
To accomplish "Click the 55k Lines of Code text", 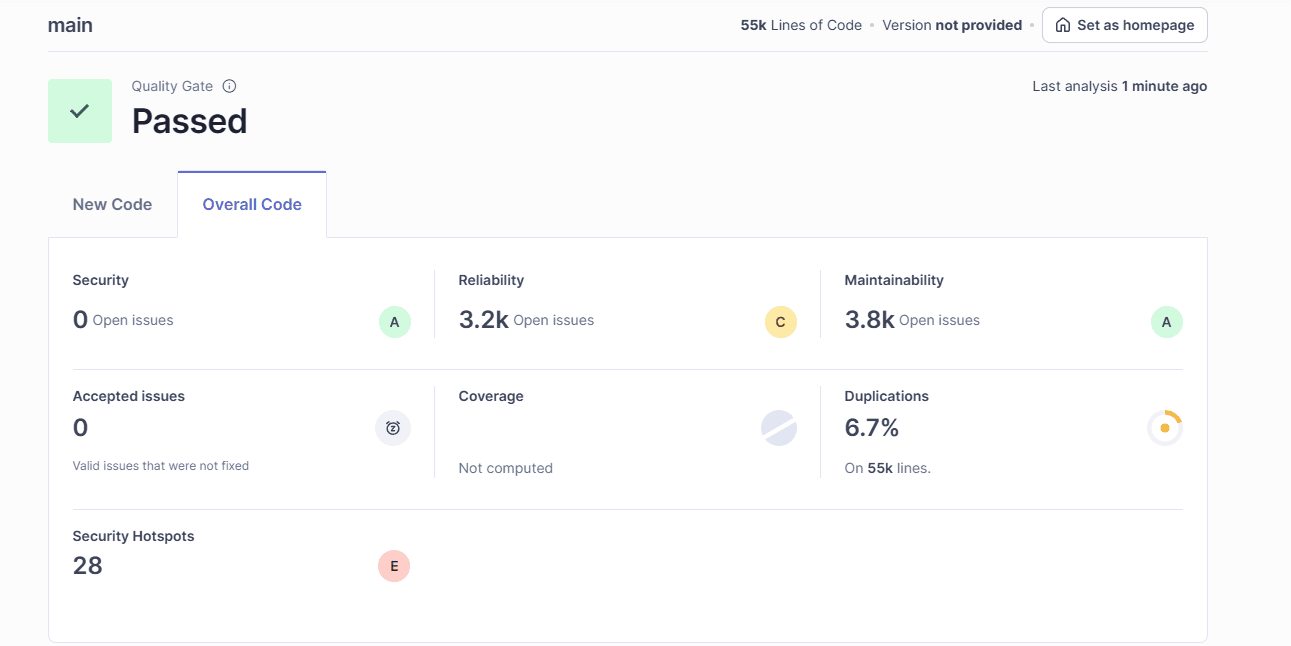I will pos(800,25).
